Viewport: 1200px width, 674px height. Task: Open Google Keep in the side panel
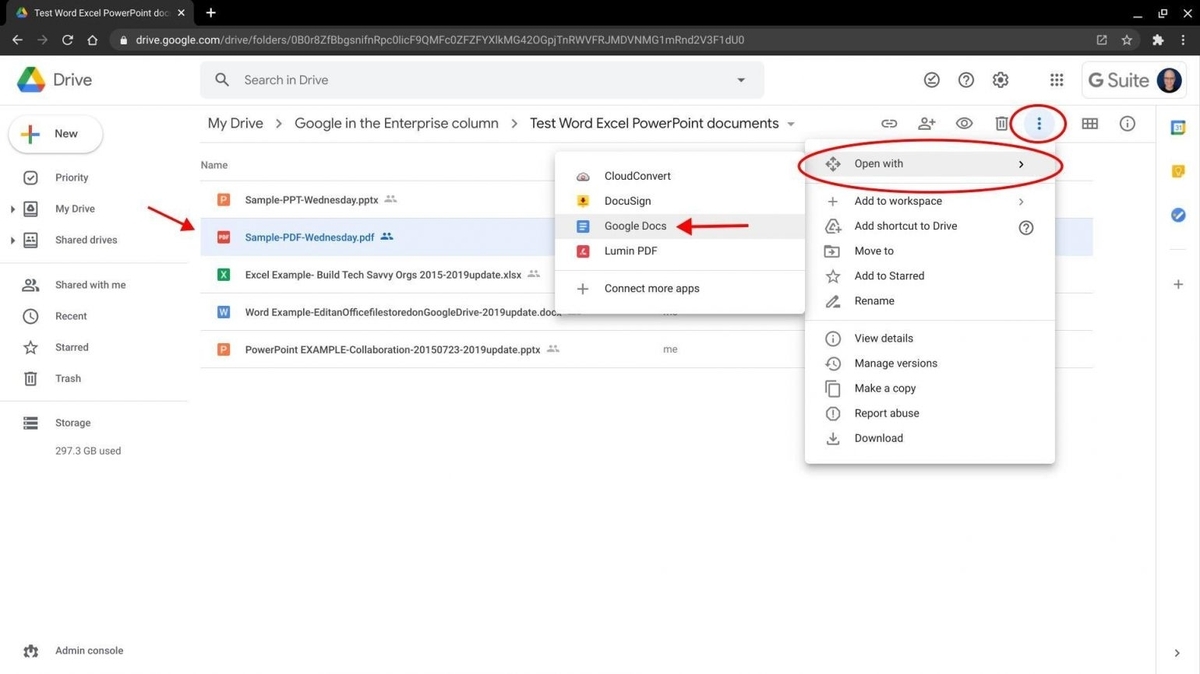[1178, 171]
